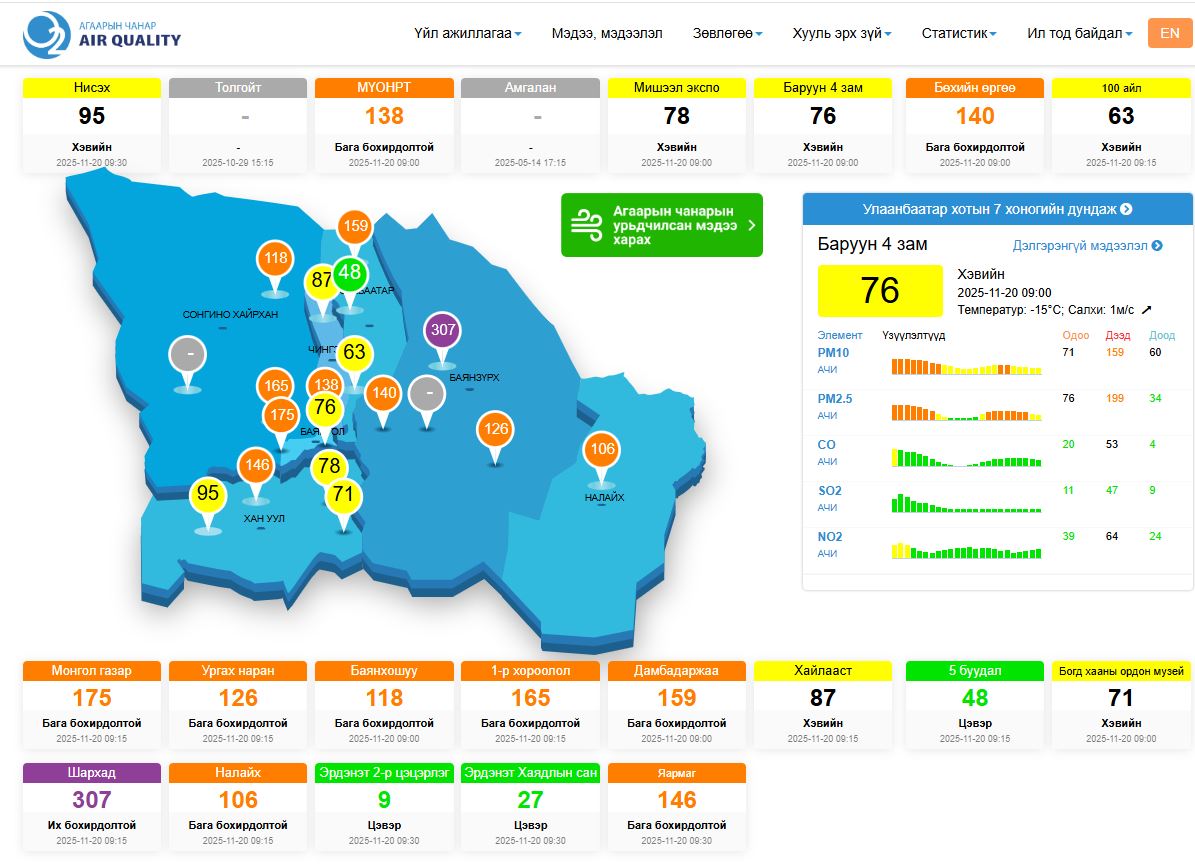Open the Мэдээ, мэдээлэл menu item

(607, 33)
